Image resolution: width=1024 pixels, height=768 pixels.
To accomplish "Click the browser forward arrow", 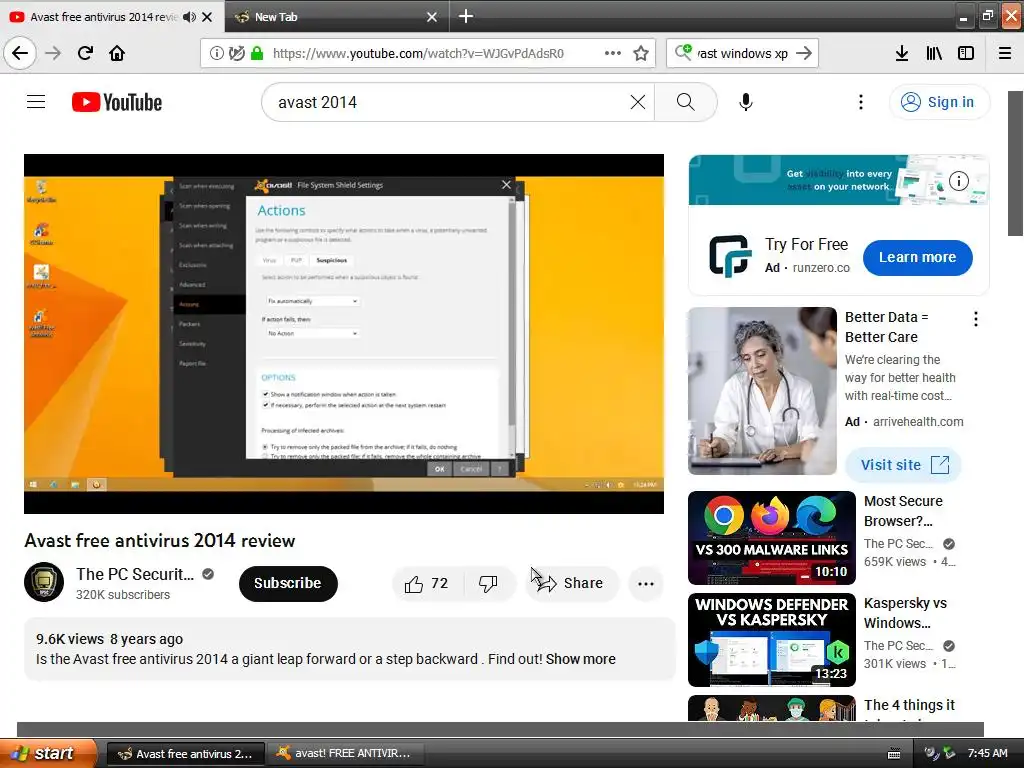I will 53,53.
